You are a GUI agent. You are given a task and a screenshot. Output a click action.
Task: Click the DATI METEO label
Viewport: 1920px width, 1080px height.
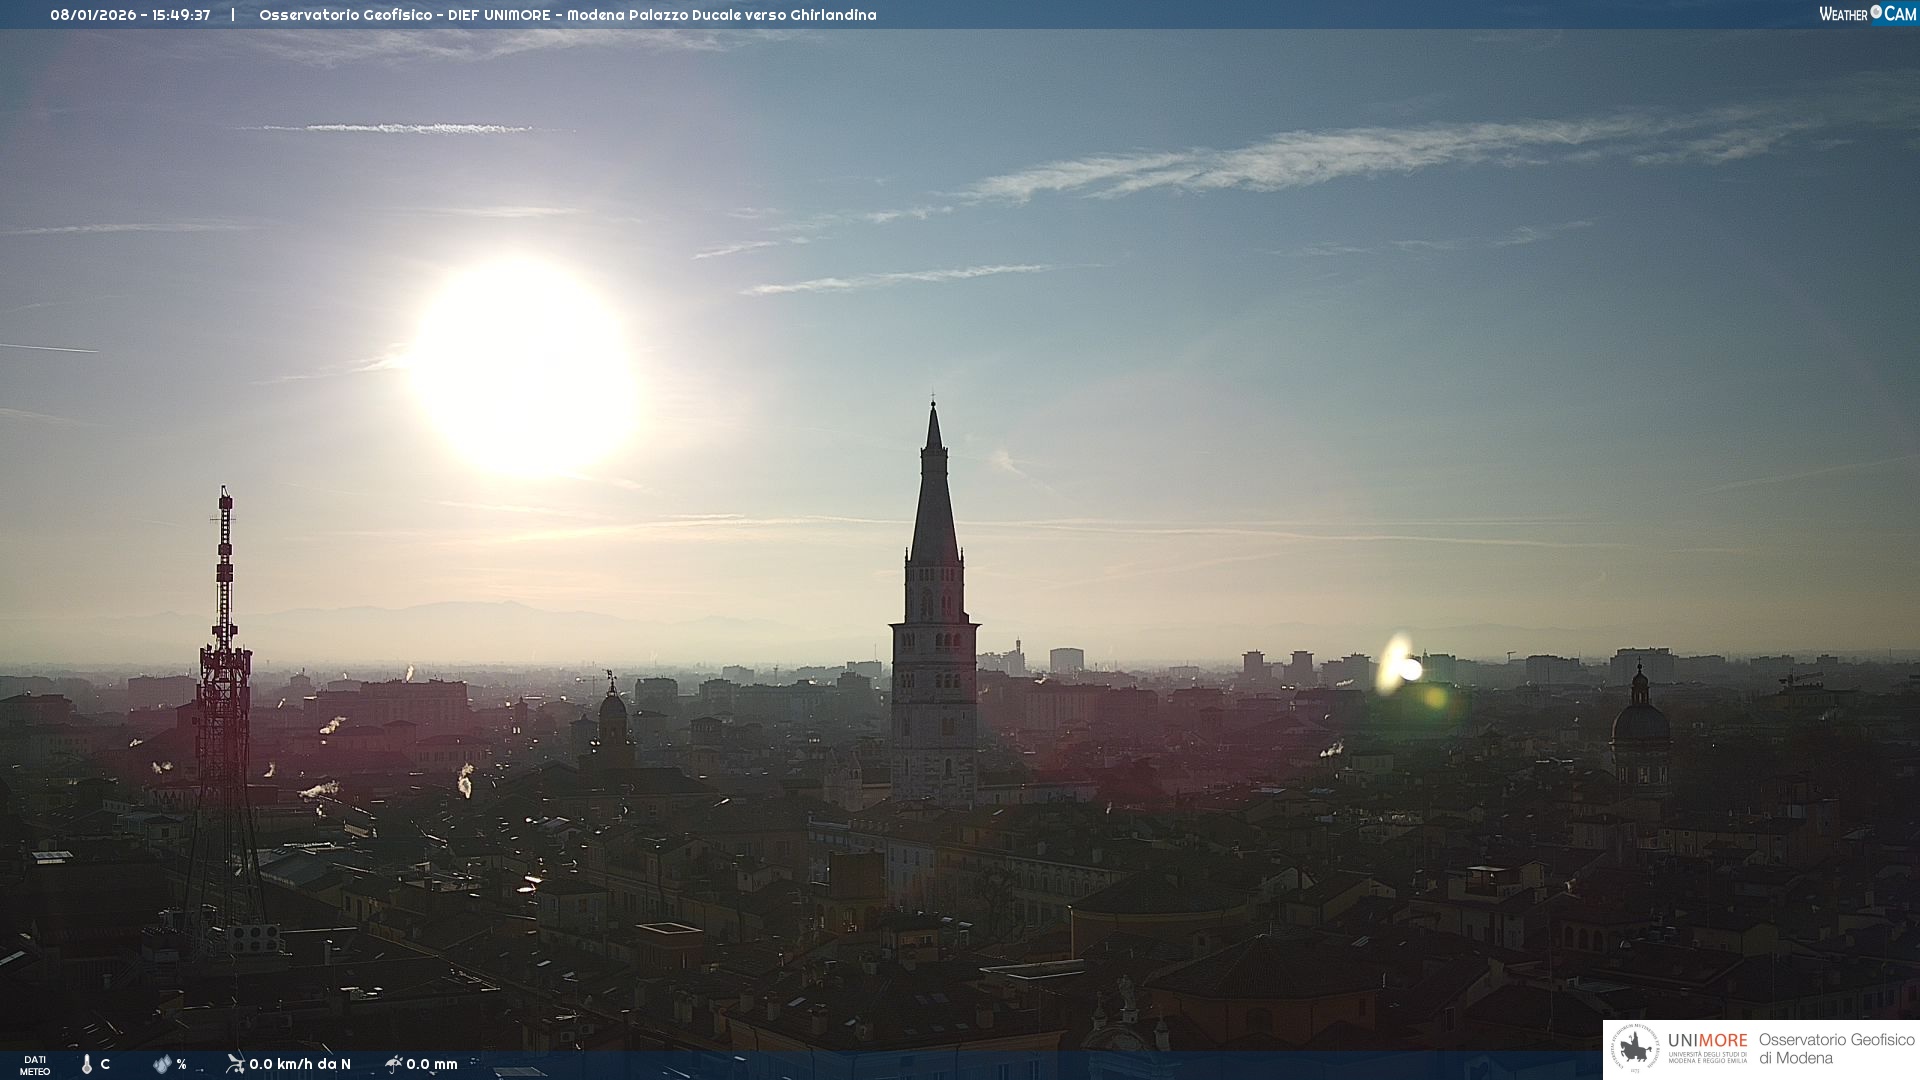35,1065
